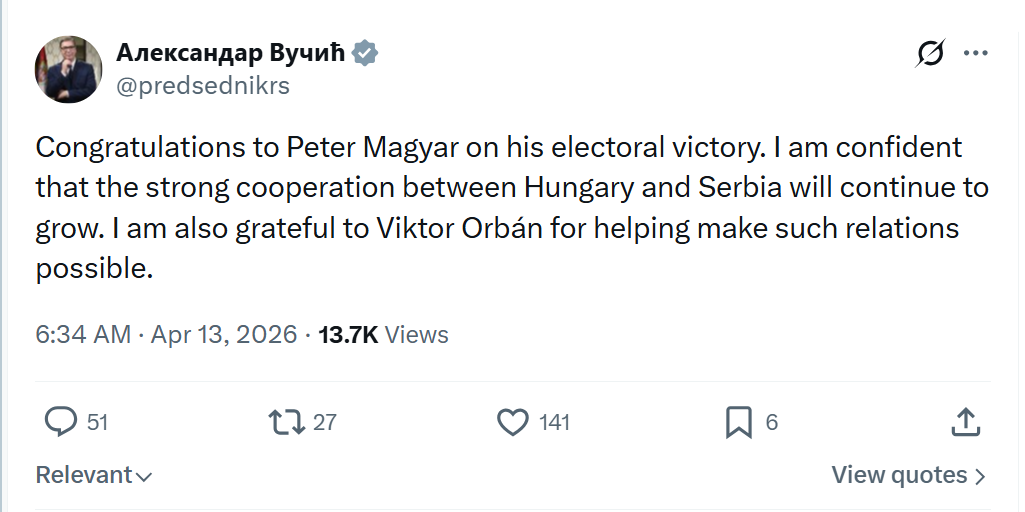This screenshot has height=512, width=1025.
Task: Click the reply speech bubble icon
Action: pos(61,422)
